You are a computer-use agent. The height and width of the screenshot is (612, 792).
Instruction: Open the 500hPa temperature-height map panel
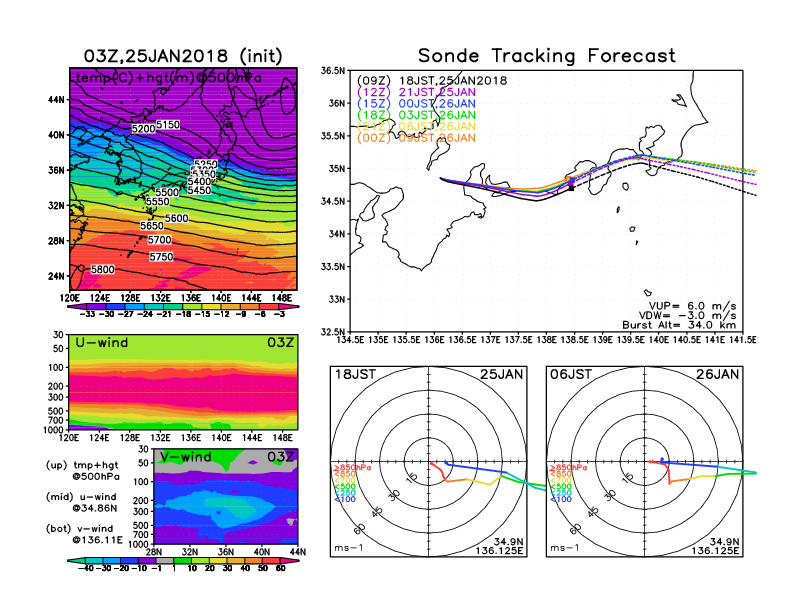(183, 179)
